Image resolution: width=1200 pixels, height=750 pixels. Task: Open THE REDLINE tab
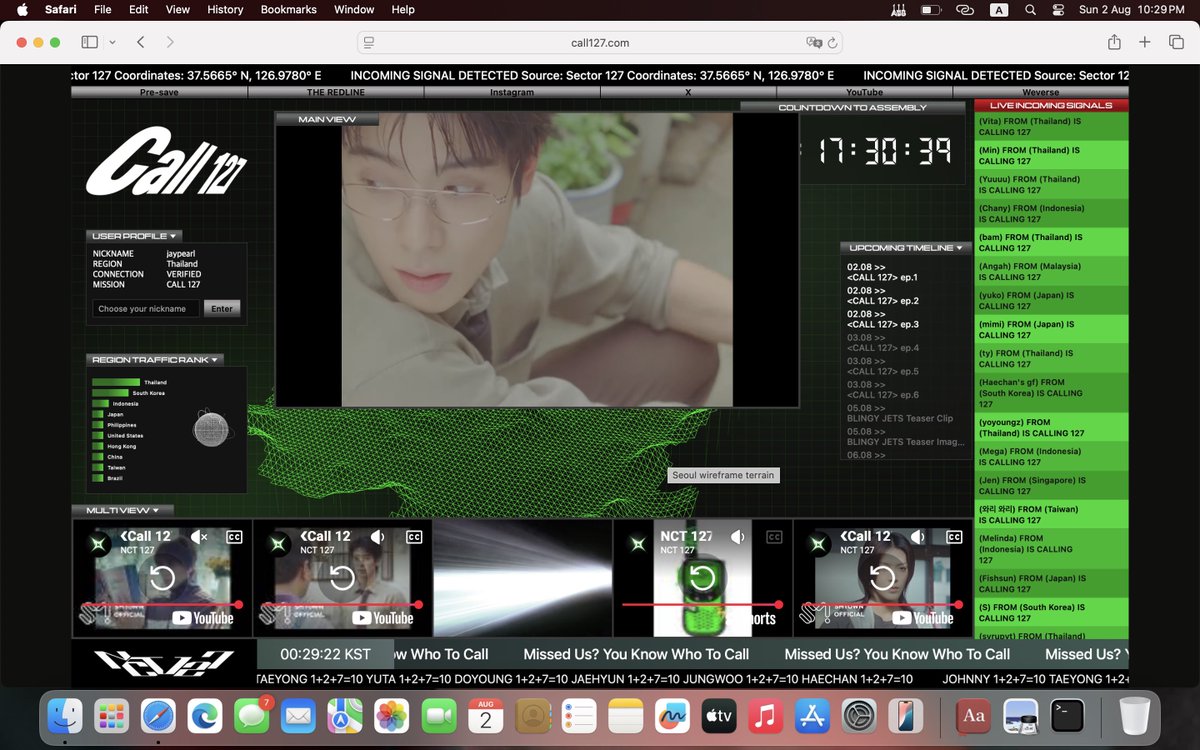tap(336, 92)
